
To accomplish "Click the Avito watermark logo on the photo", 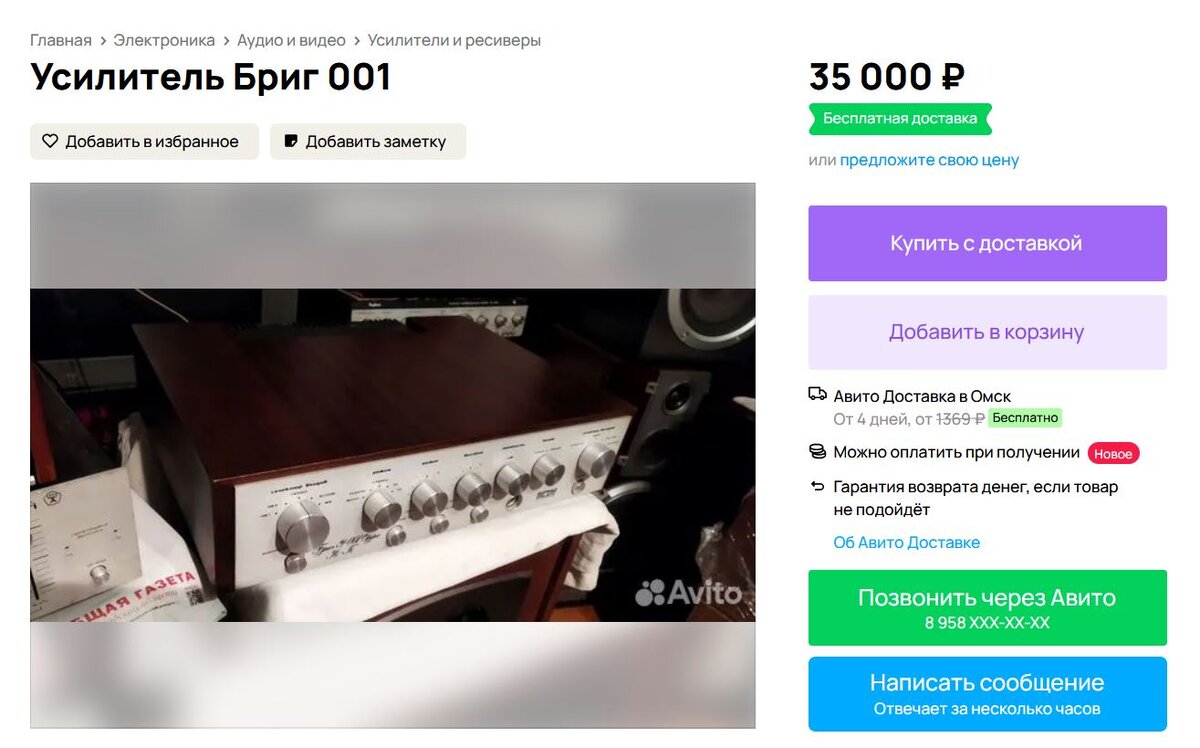I will 689,593.
